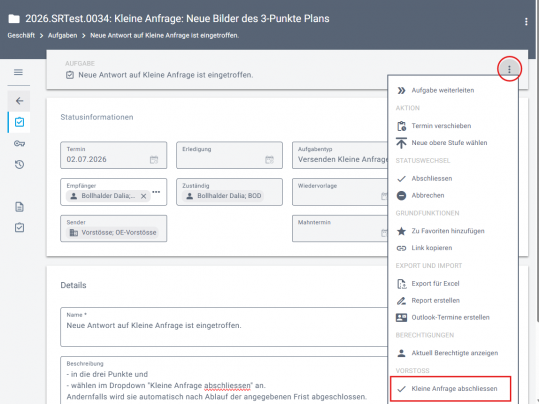Open the top-right header kebab menu
Screen dimensions: 539x404
(526, 22)
